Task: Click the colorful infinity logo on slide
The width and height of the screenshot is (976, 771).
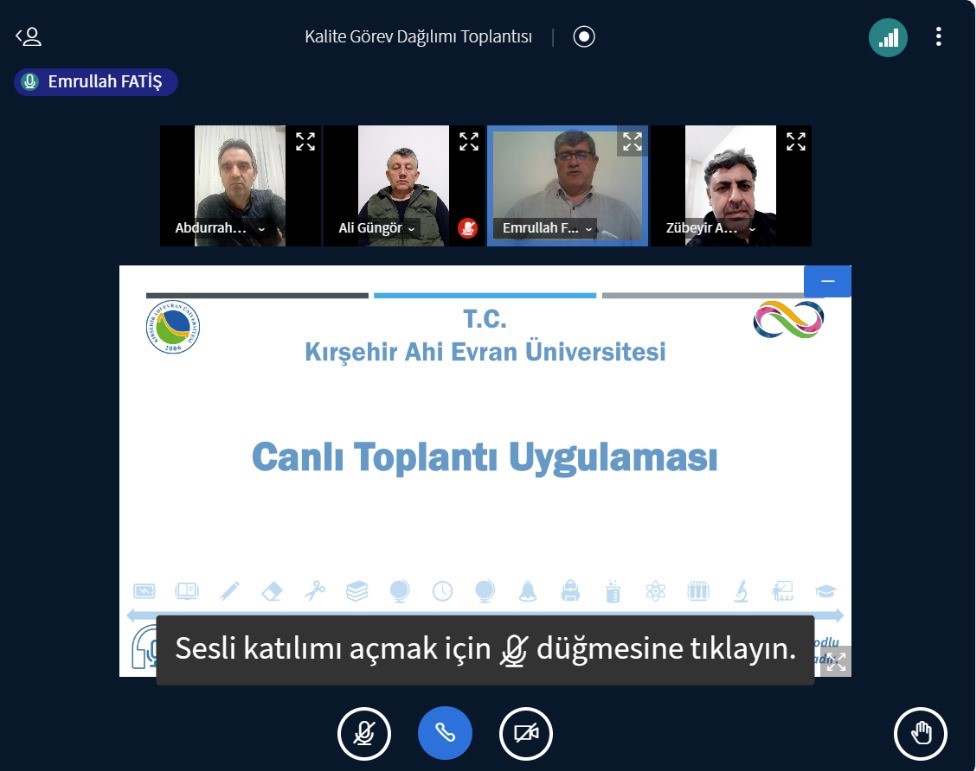Action: coord(788,319)
